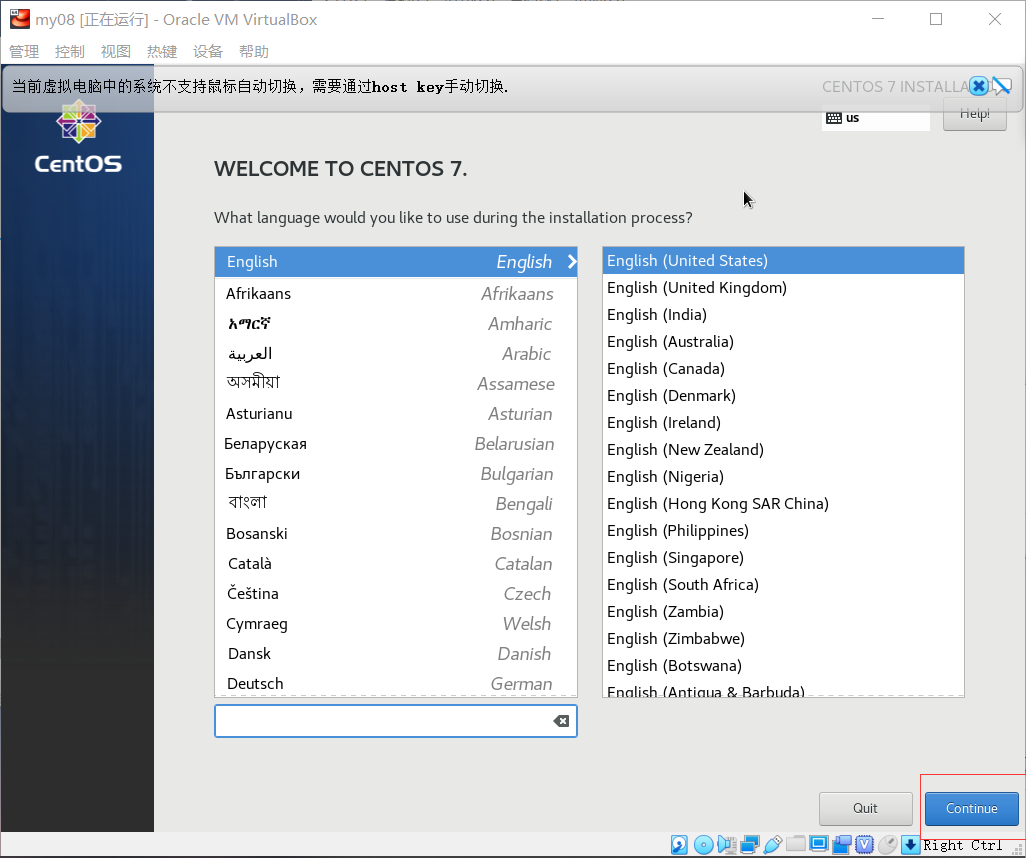Select Arabic in language list

[x=396, y=354]
